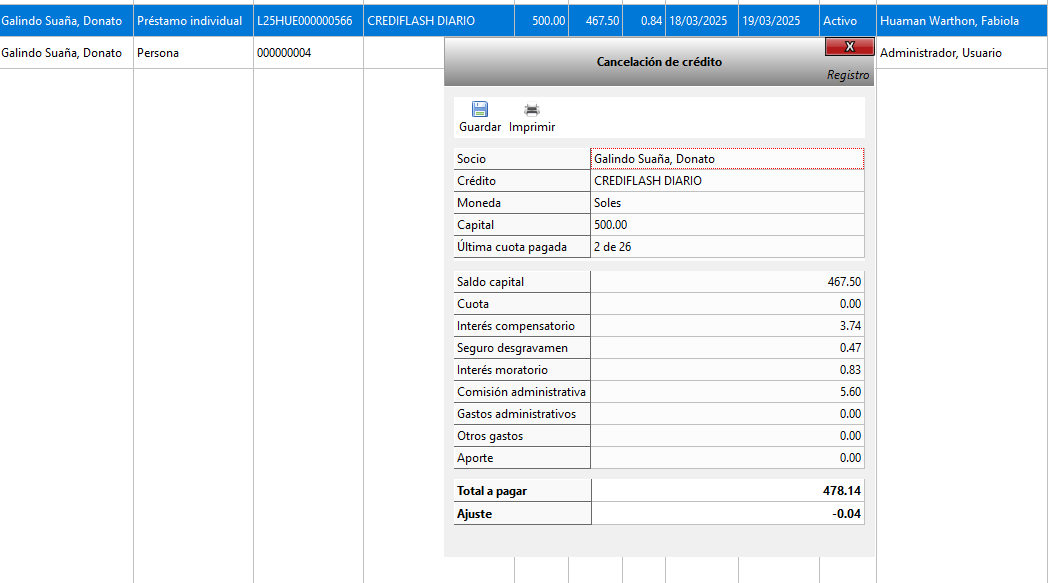The image size is (1049, 583).
Task: Click the Última cuota pagada value
Action: [x=726, y=247]
